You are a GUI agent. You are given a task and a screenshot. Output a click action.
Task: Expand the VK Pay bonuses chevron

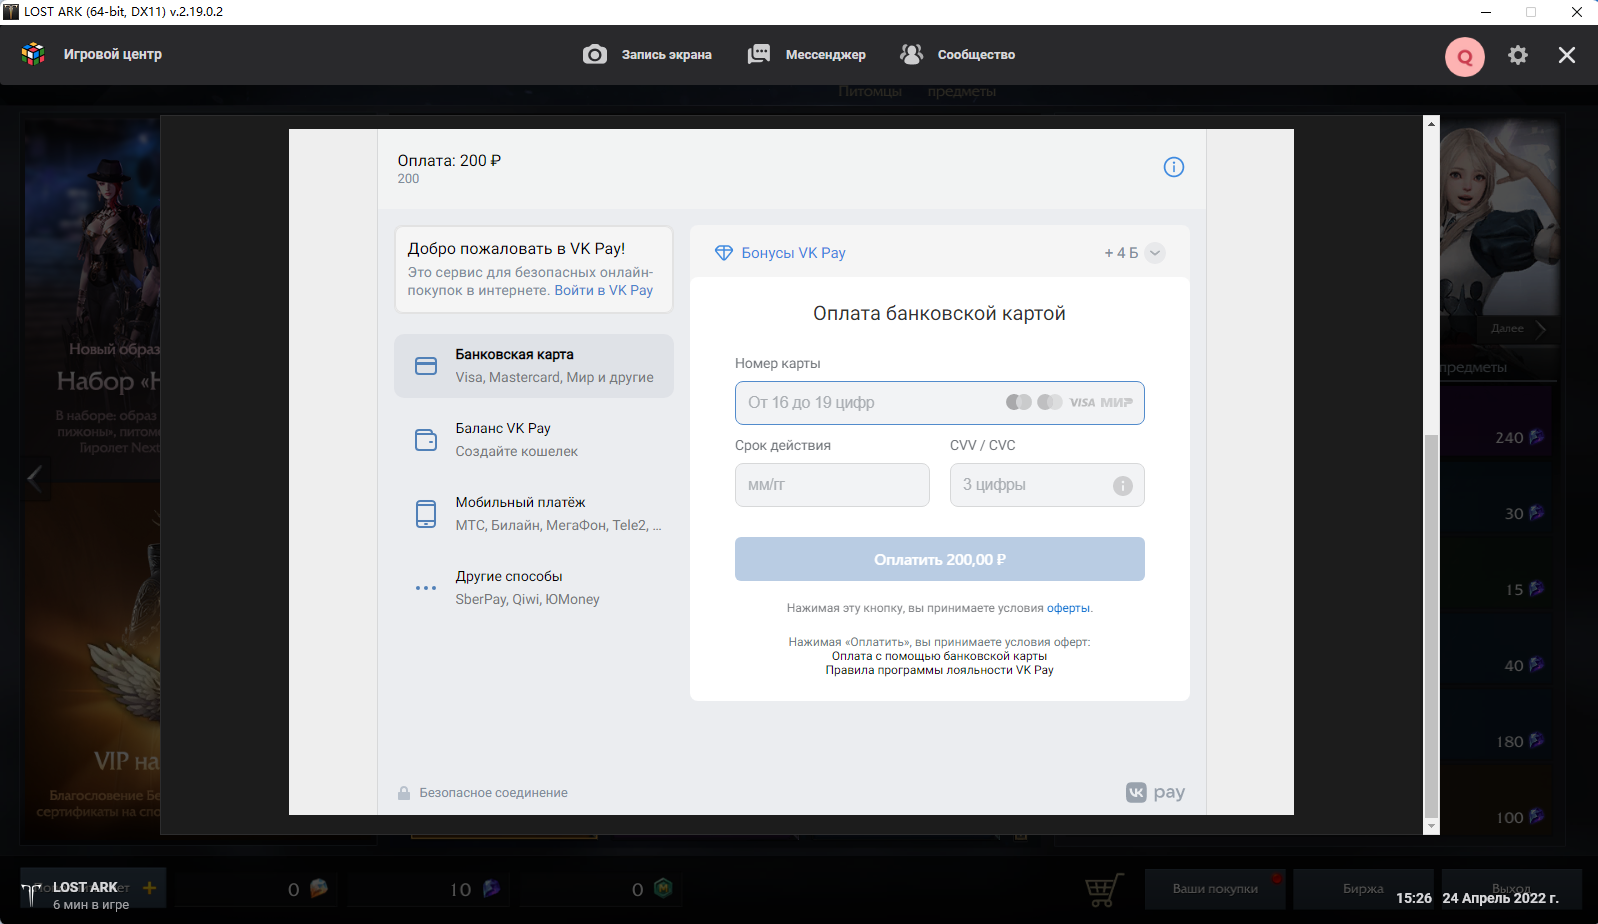click(x=1155, y=253)
